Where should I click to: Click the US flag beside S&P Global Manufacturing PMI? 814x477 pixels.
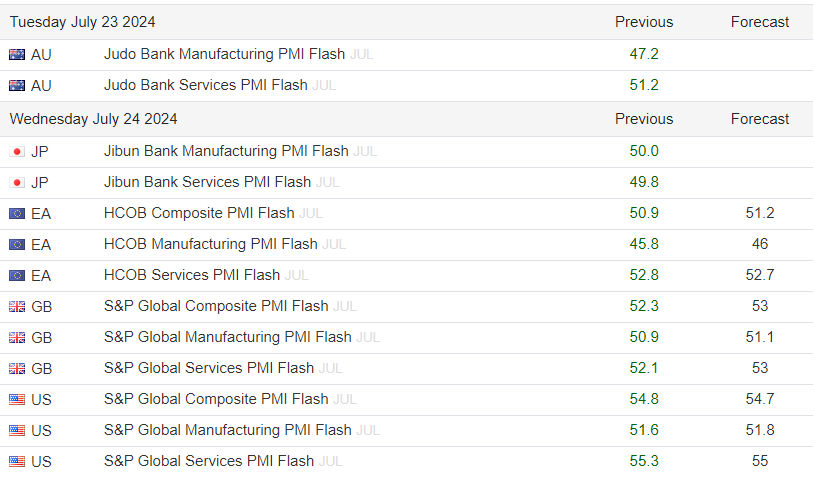coord(17,431)
